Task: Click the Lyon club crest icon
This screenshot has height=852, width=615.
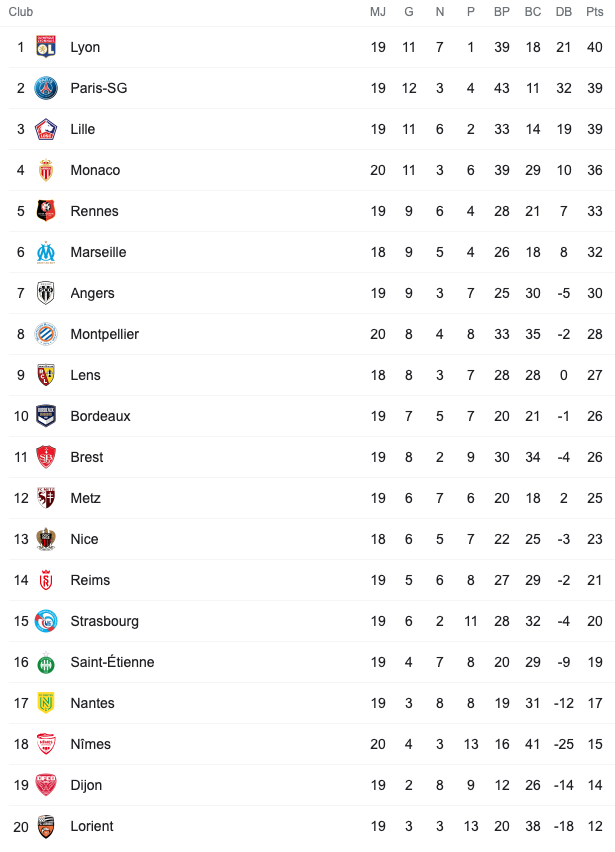Action: [46, 47]
